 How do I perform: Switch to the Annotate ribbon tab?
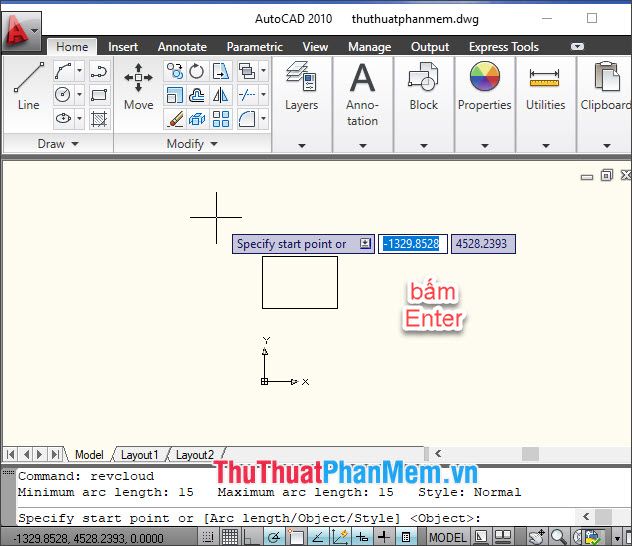[182, 47]
